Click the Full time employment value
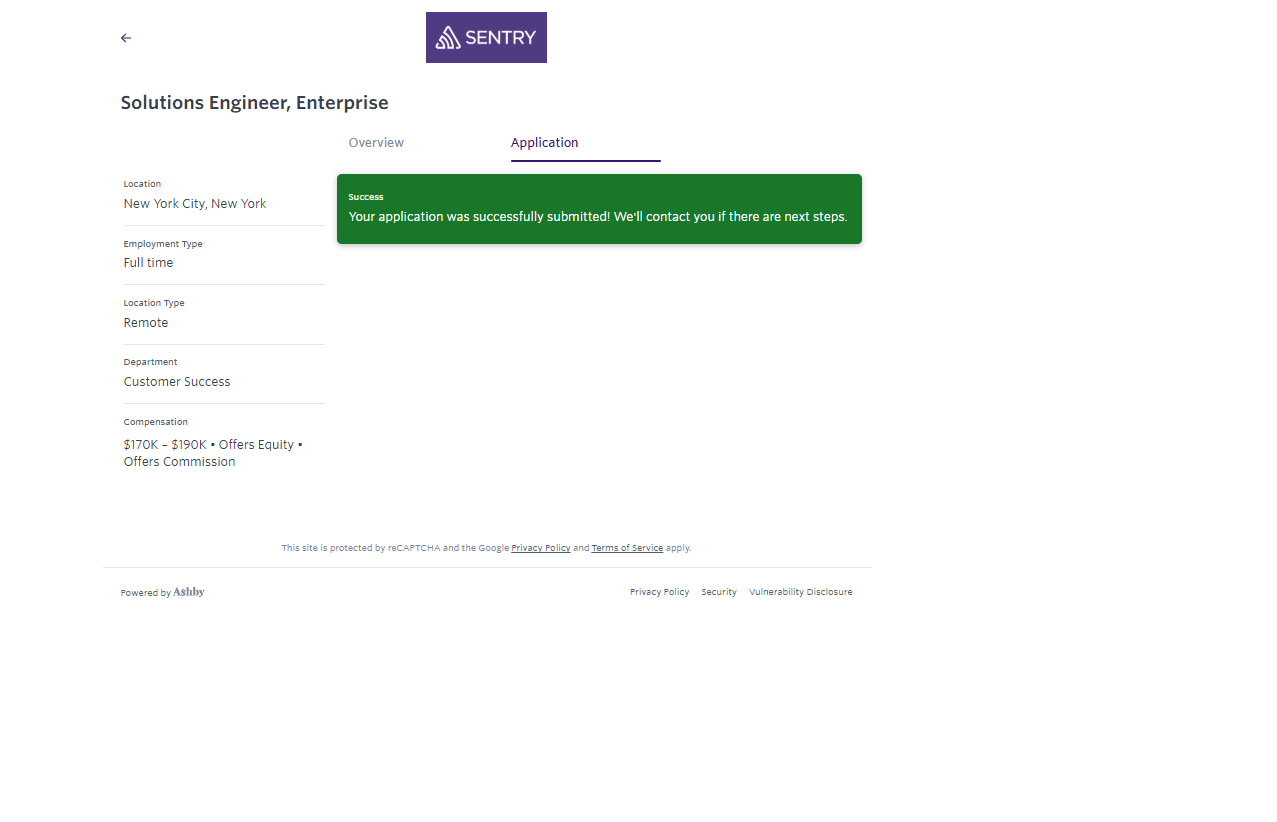 [148, 263]
